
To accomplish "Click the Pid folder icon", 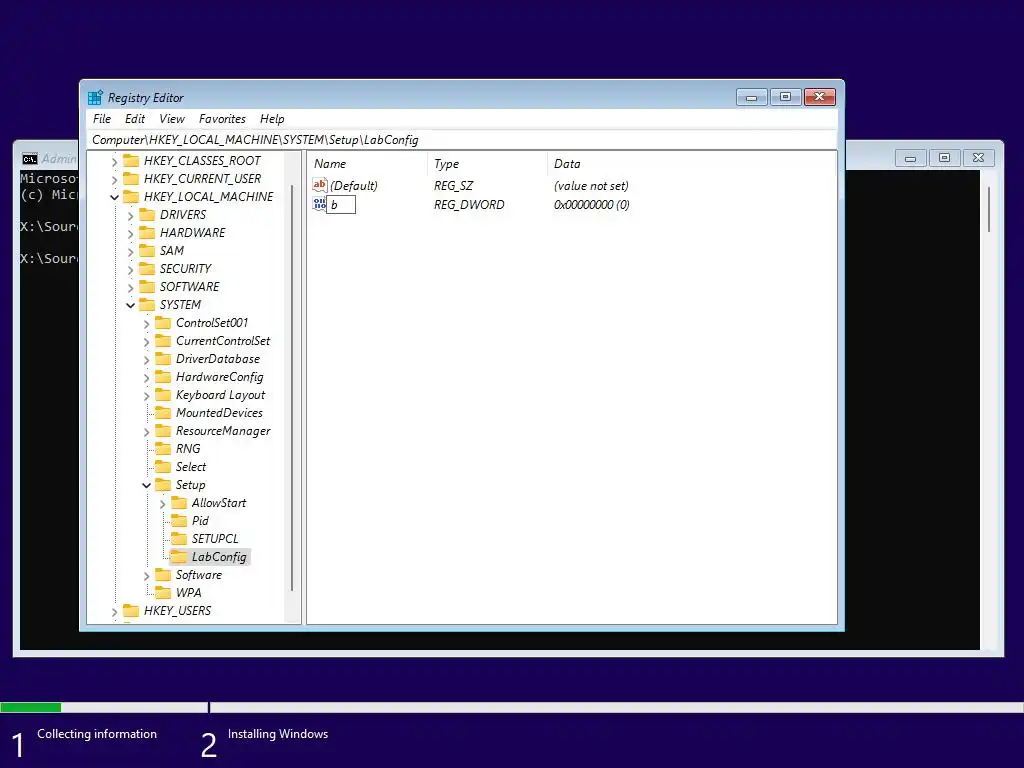I will [179, 521].
